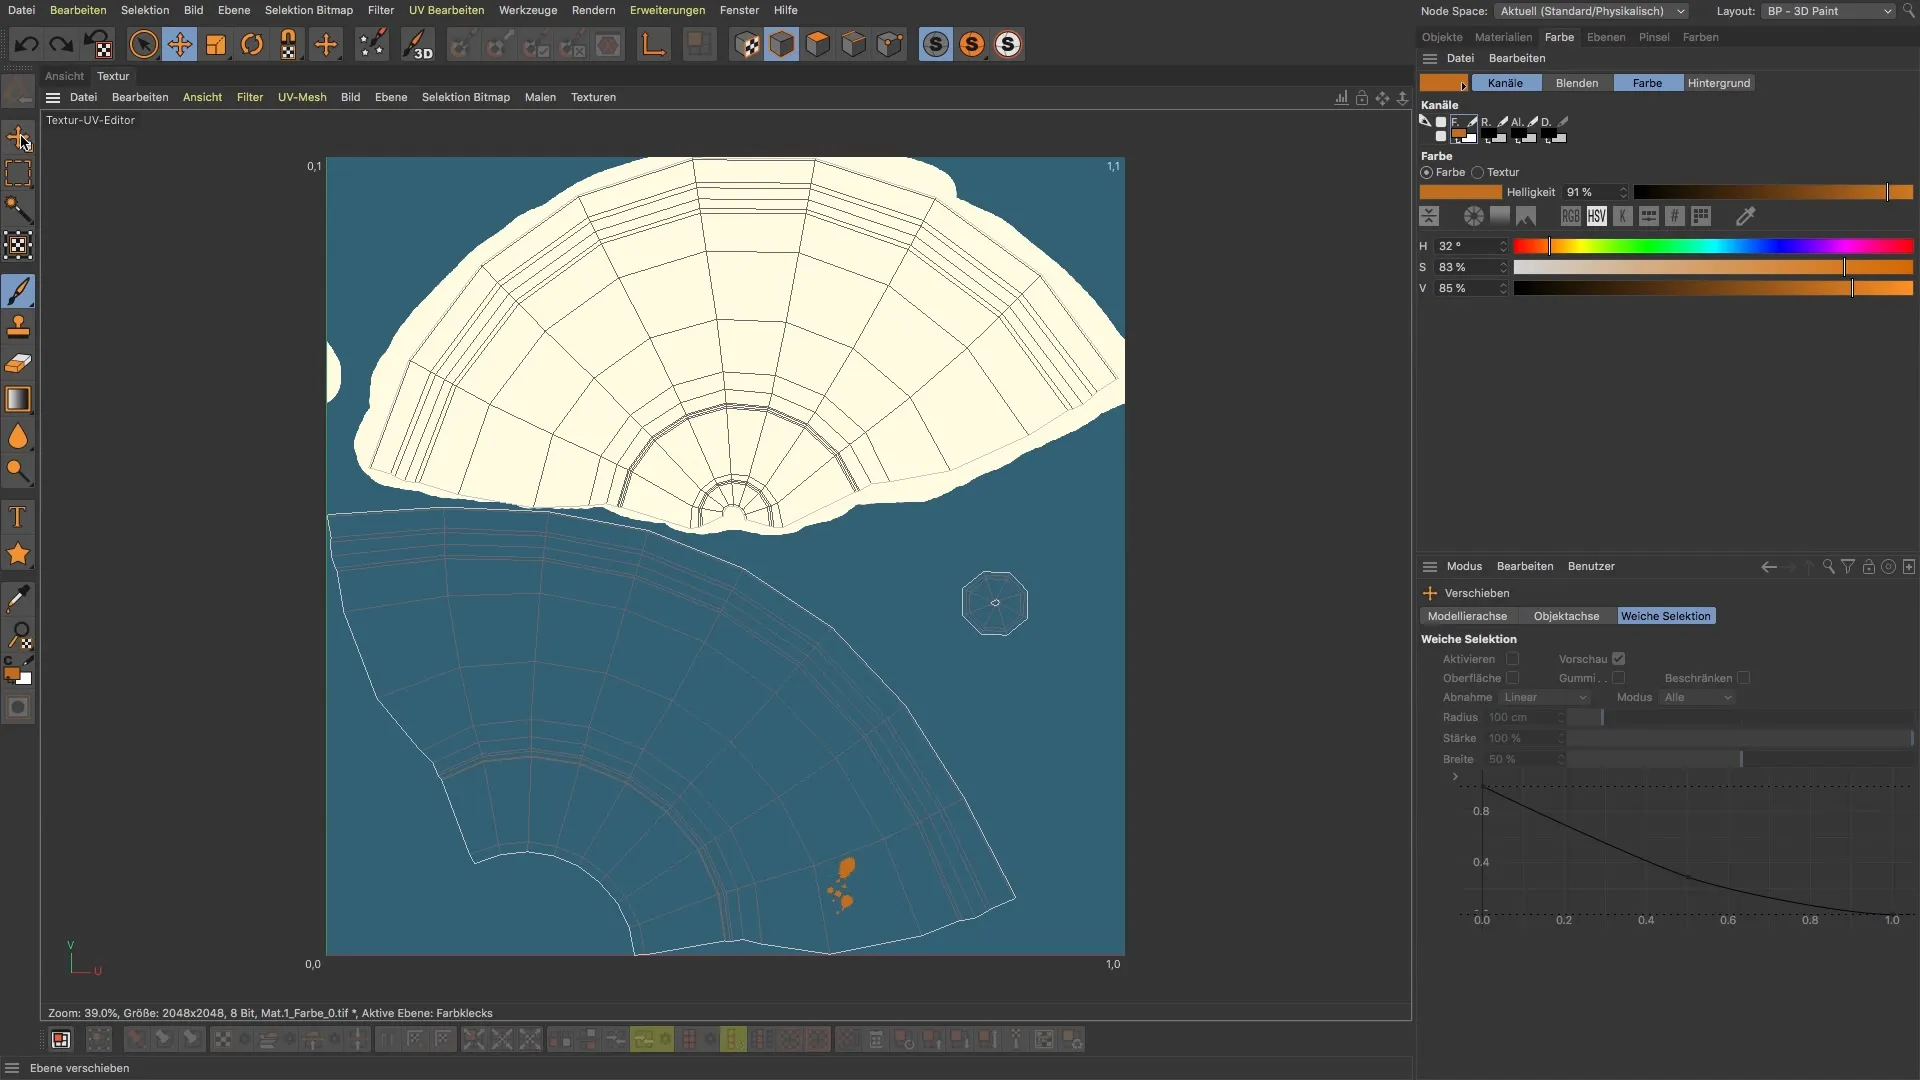The image size is (1920, 1080).
Task: Select the Eraser tool in left palette
Action: [x=18, y=363]
